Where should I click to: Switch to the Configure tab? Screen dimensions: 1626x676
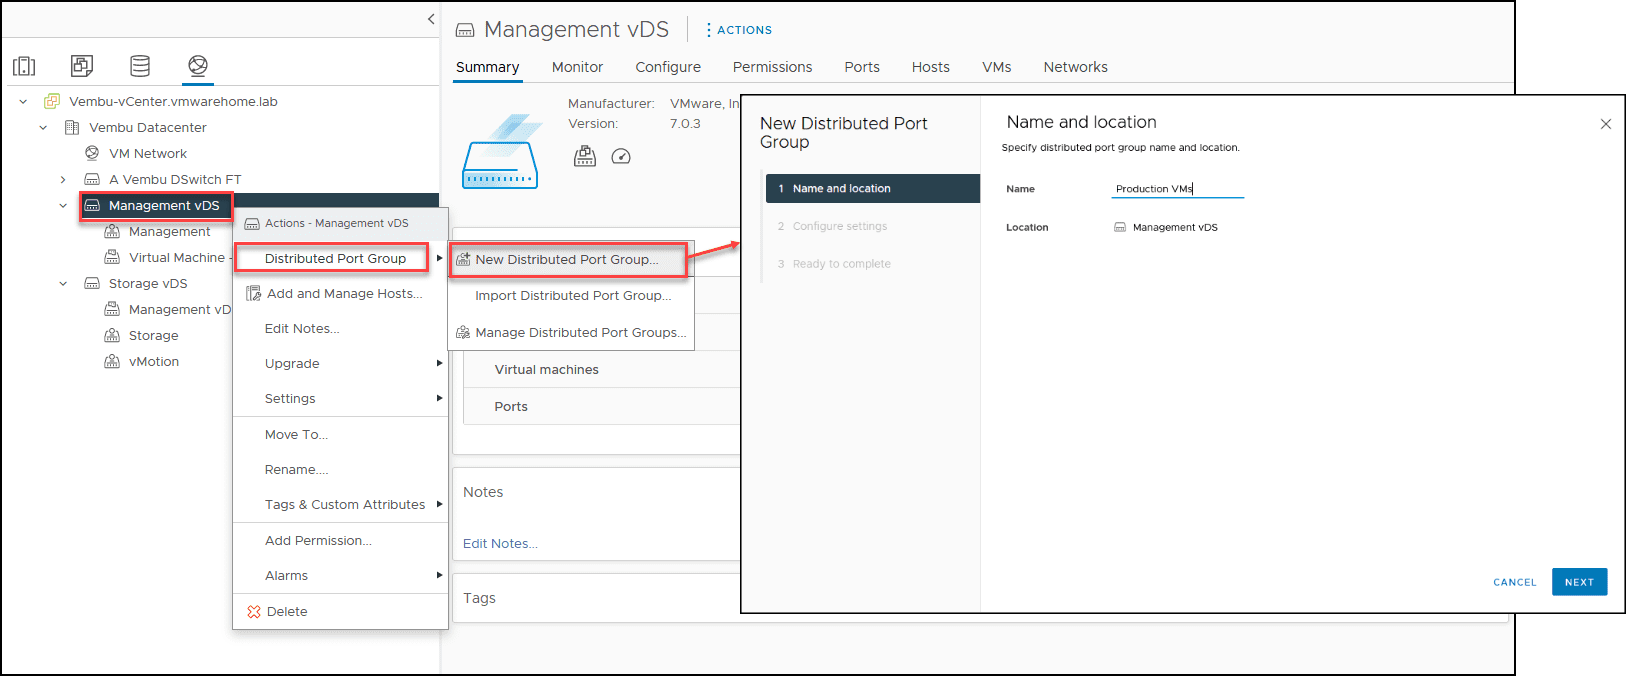click(668, 67)
